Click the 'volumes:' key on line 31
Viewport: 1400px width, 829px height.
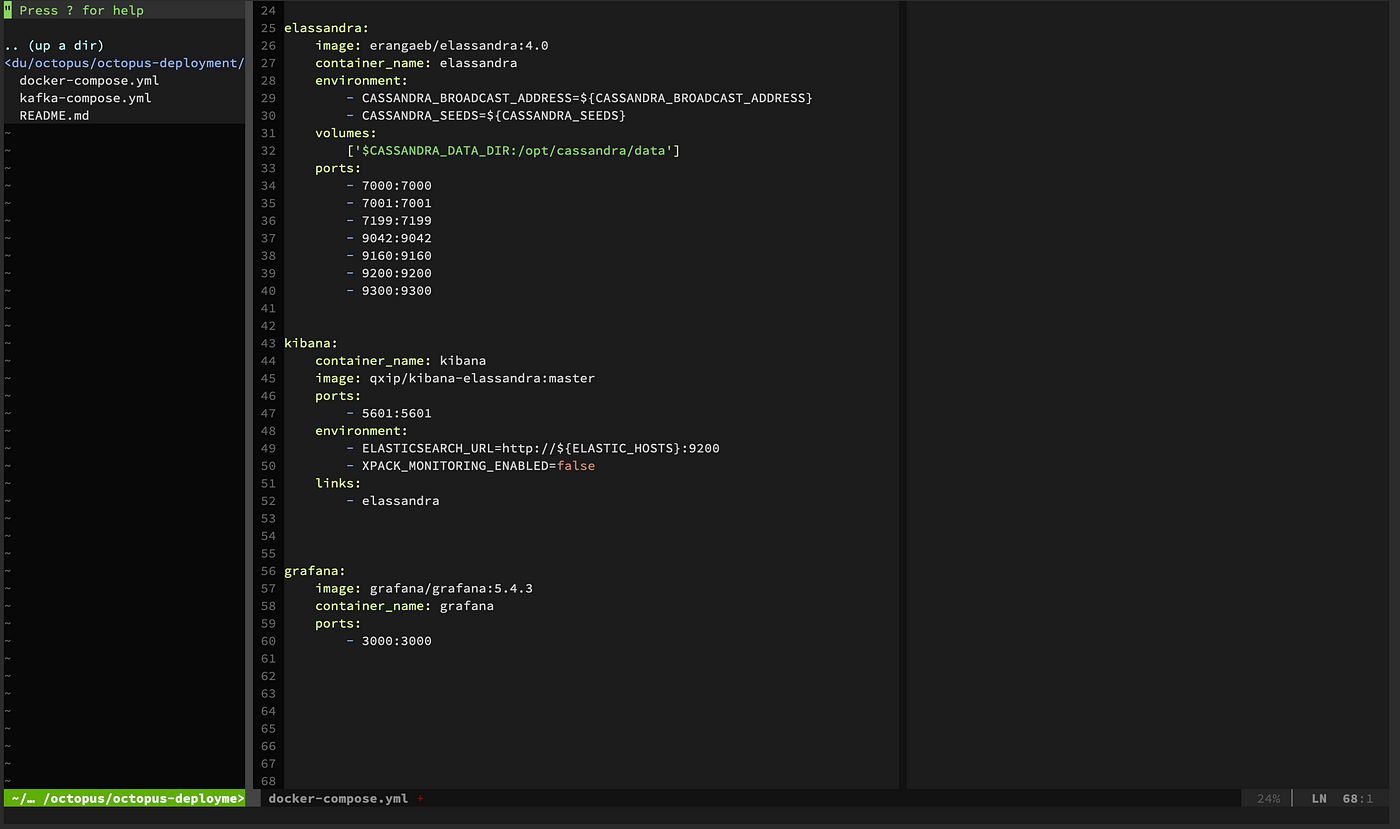tap(346, 133)
